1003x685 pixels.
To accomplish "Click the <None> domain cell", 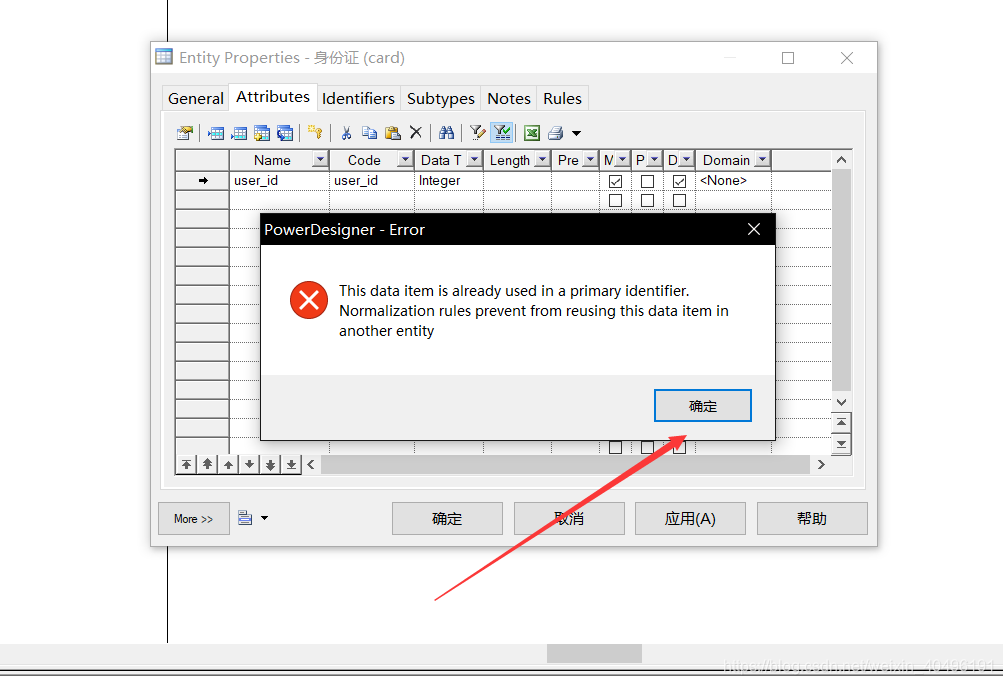I will pos(733,181).
